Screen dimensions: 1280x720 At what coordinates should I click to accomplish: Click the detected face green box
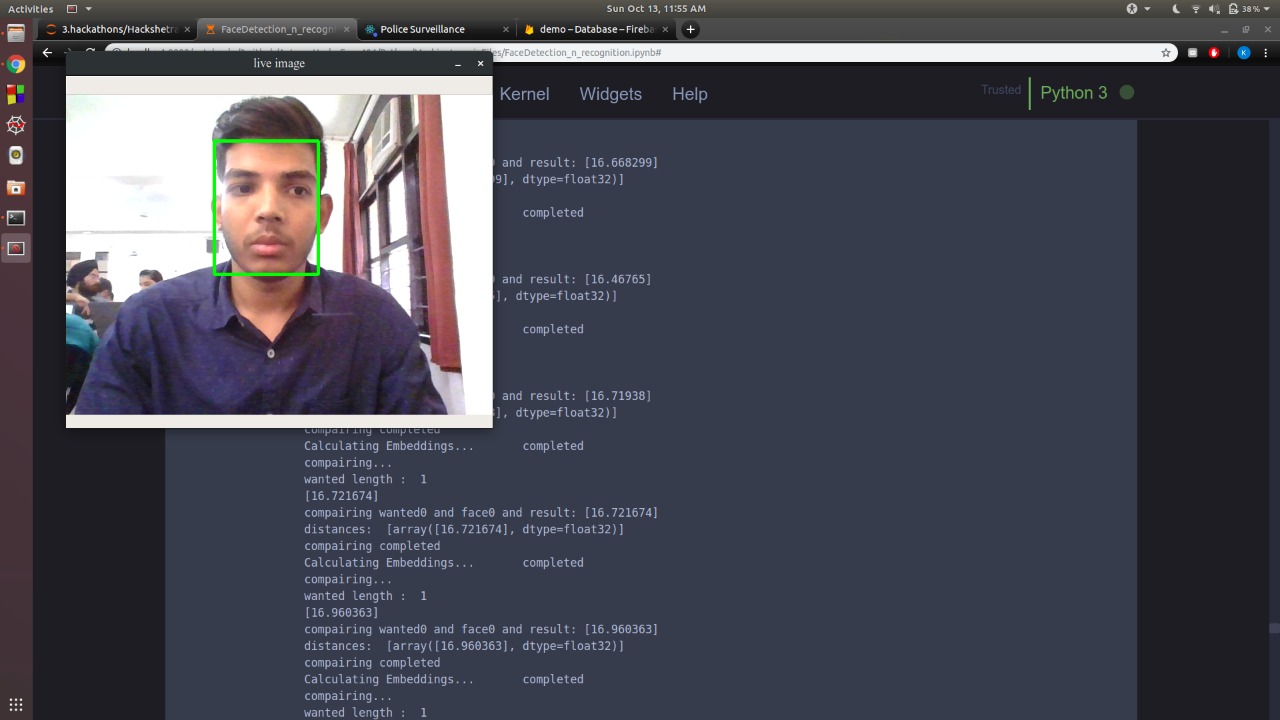pyautogui.click(x=267, y=207)
